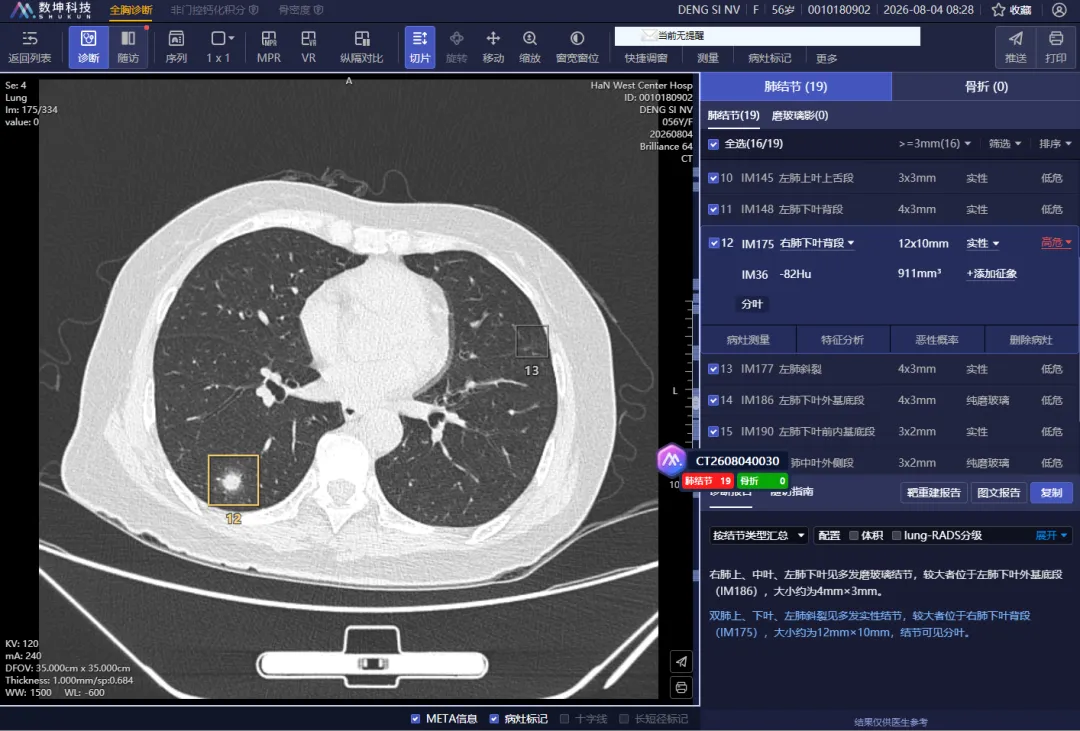This screenshot has width=1080, height=731.
Task: Select the 诊断 diagnosis mode icon
Action: tap(88, 47)
